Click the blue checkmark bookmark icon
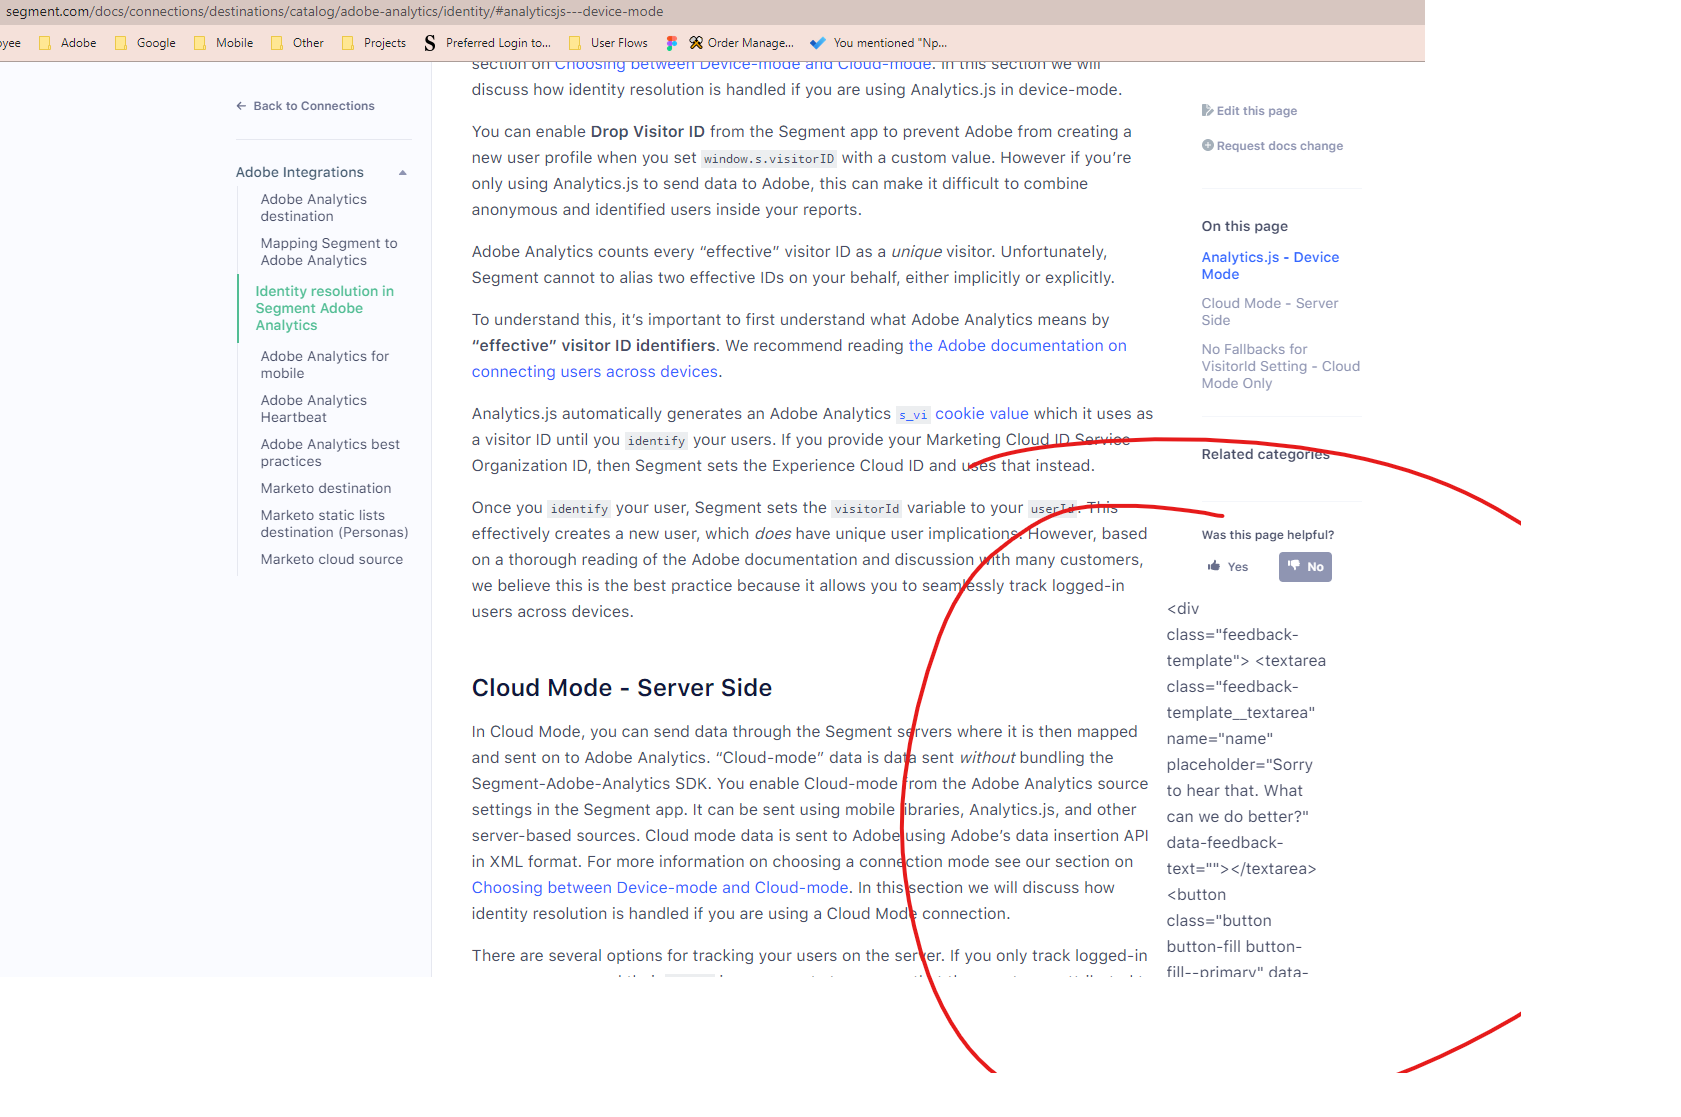 tap(818, 42)
